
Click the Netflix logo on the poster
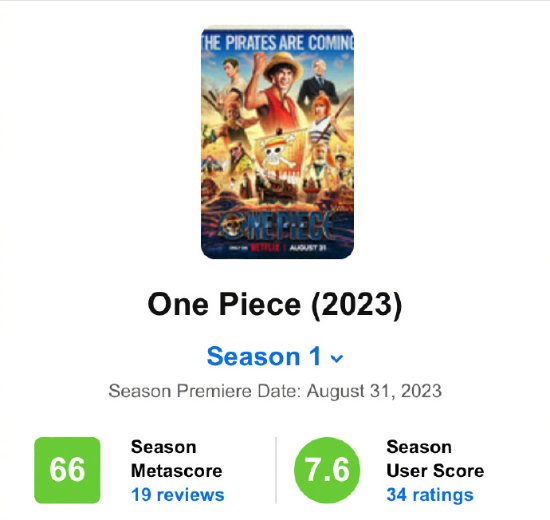266,248
